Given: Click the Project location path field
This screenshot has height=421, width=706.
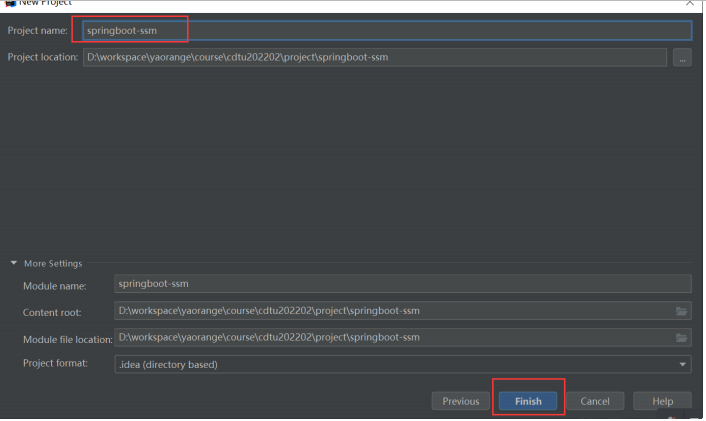Looking at the screenshot, I should click(375, 57).
